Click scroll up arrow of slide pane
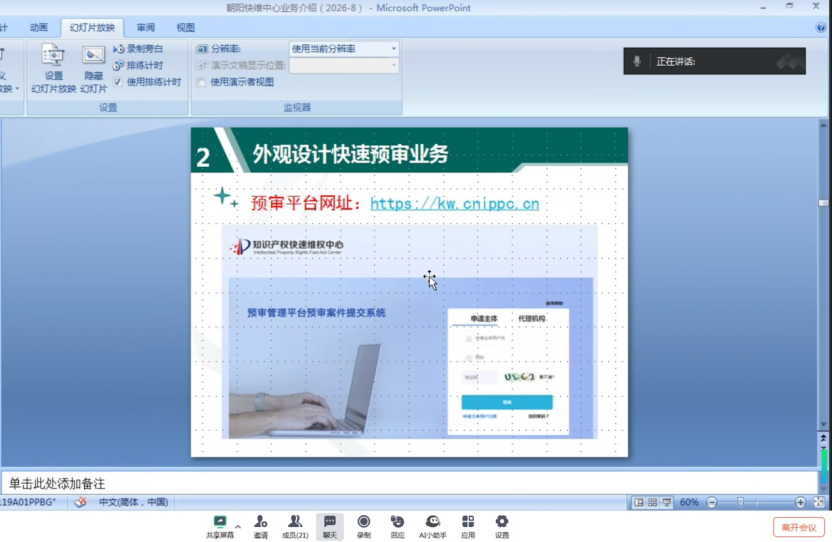This screenshot has height=542, width=832. point(823,125)
